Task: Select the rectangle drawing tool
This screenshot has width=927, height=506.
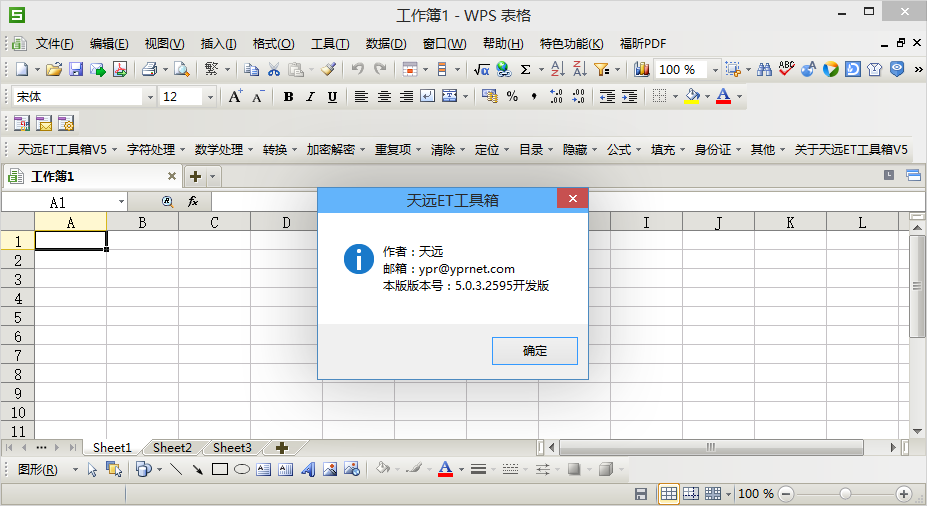Action: (x=220, y=469)
